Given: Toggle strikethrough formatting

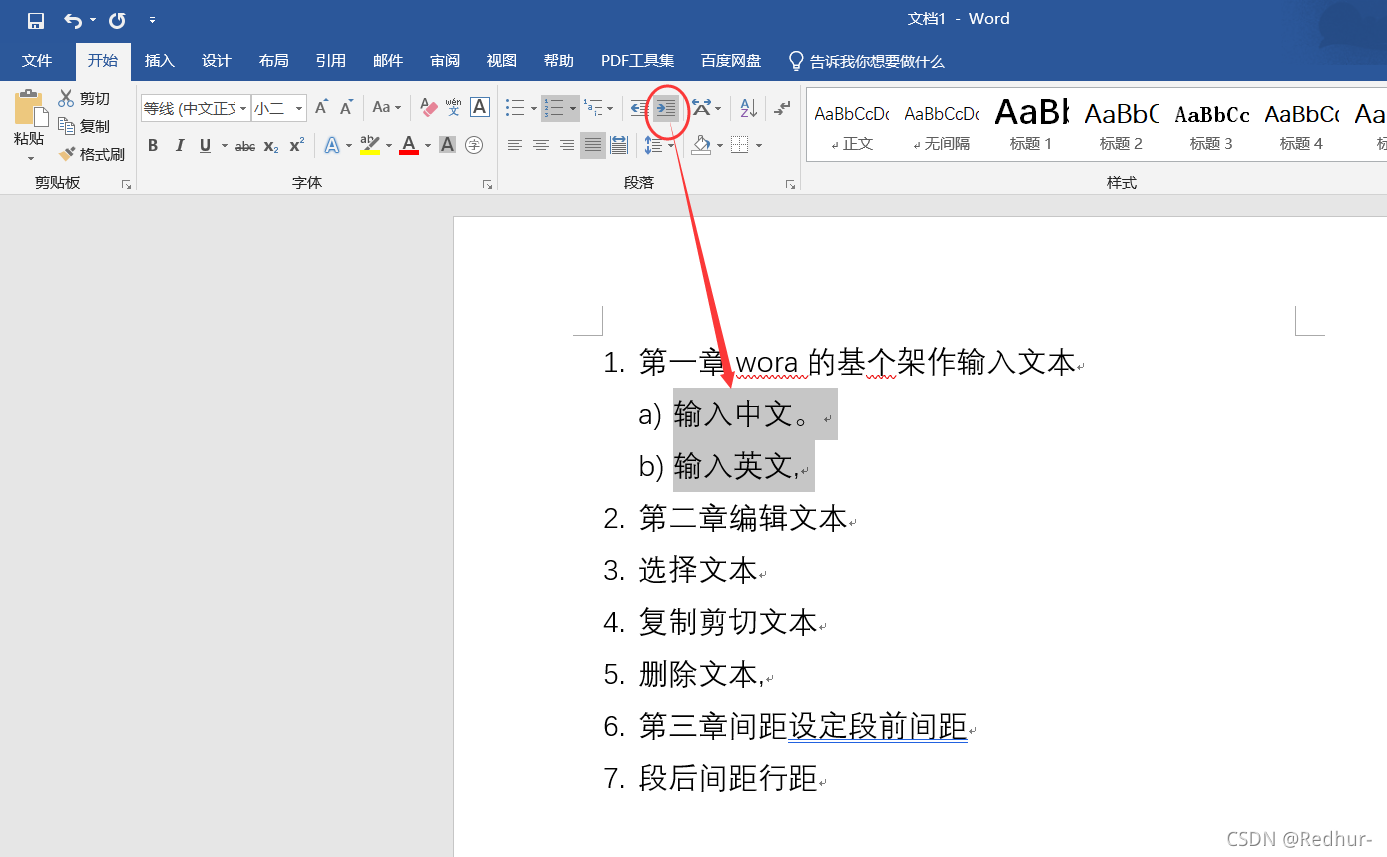Looking at the screenshot, I should 244,145.
